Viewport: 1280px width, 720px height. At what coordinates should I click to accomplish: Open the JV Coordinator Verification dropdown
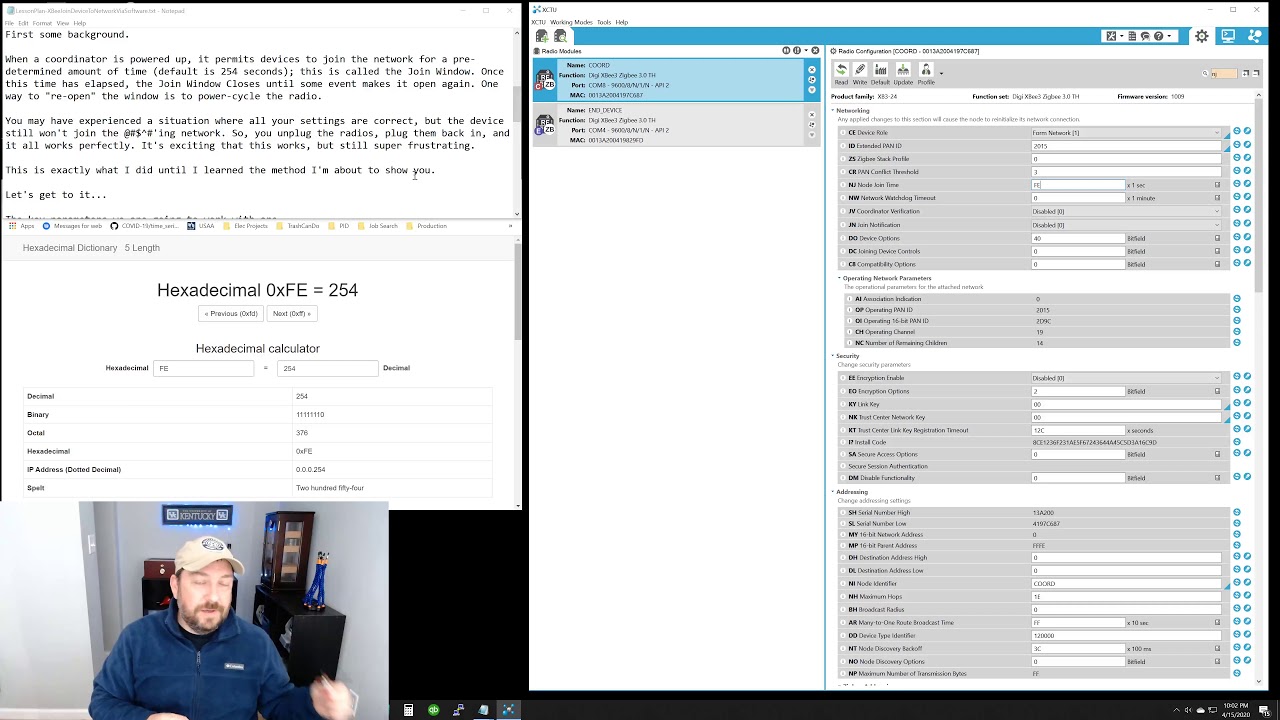point(1126,211)
